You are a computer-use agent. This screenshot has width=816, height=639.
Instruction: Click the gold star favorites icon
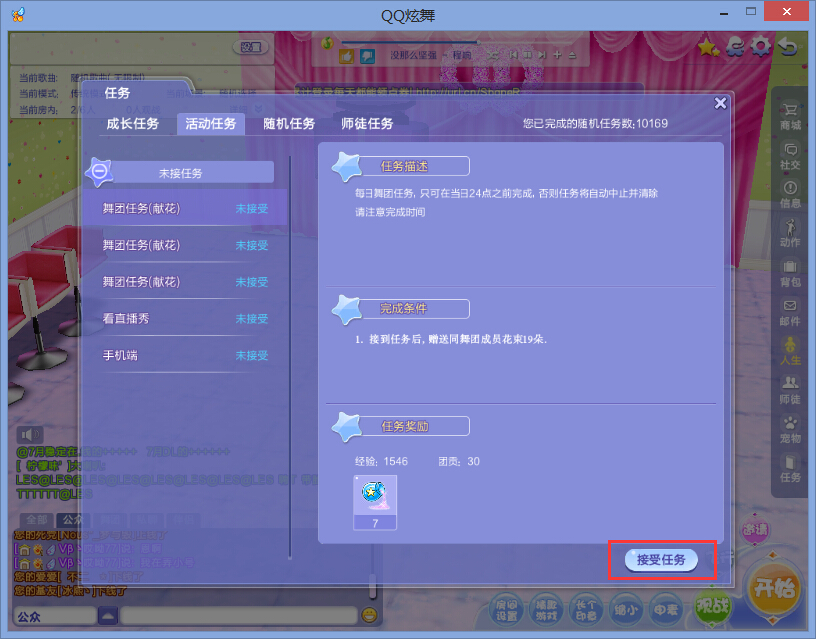coord(708,46)
